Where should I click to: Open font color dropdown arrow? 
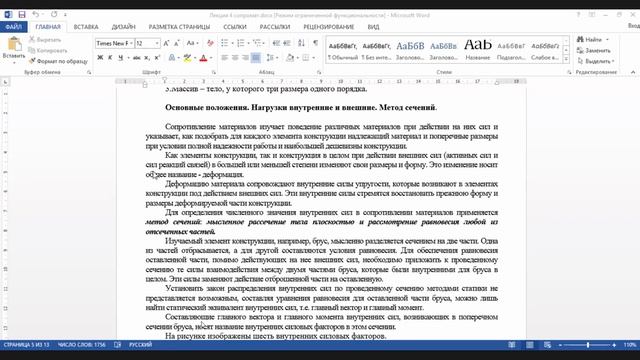click(211, 58)
